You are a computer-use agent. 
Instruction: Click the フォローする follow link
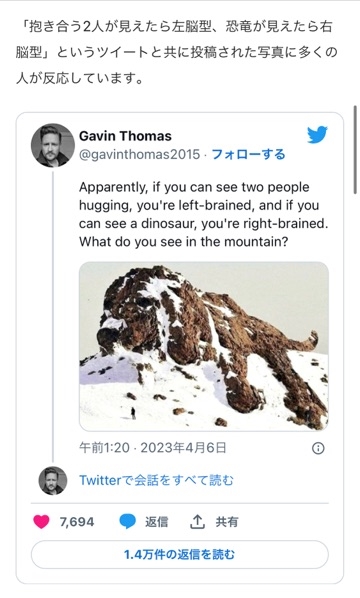coord(248,154)
